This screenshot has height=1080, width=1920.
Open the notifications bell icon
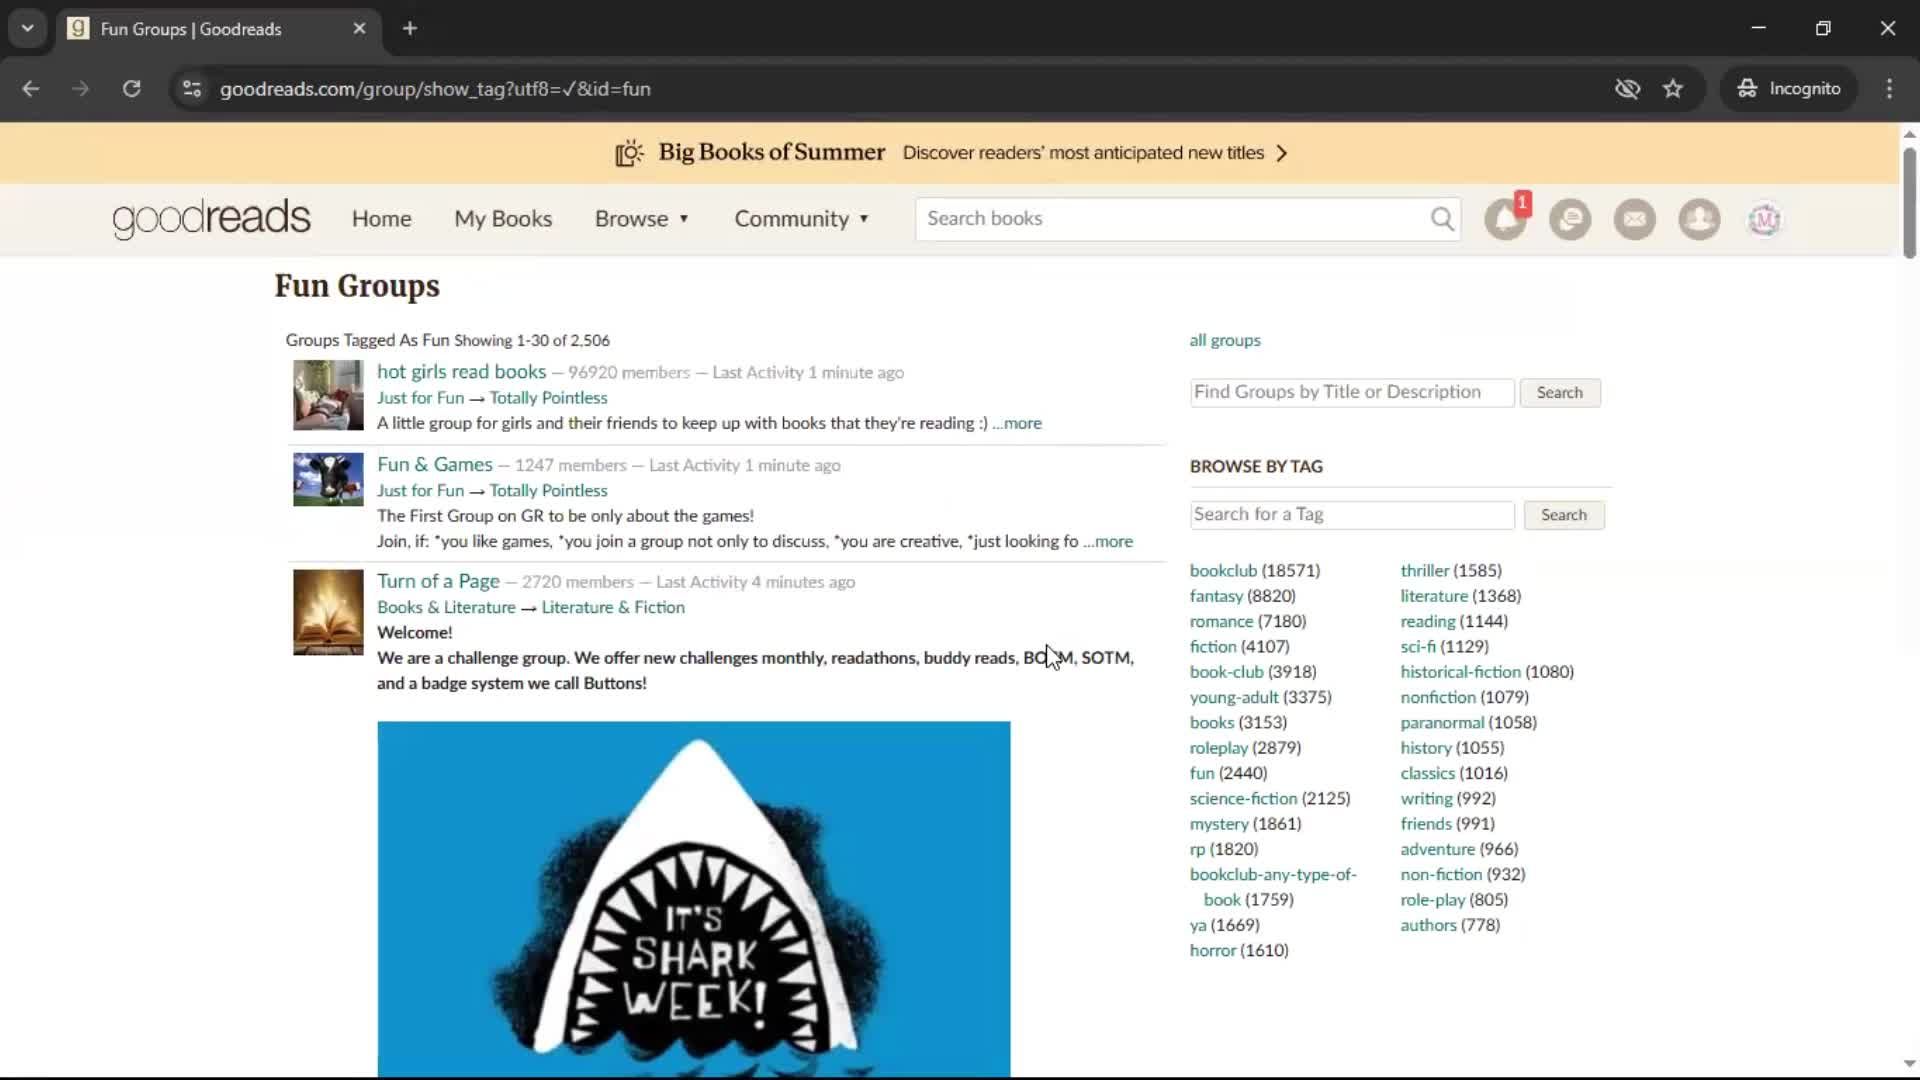pyautogui.click(x=1506, y=219)
